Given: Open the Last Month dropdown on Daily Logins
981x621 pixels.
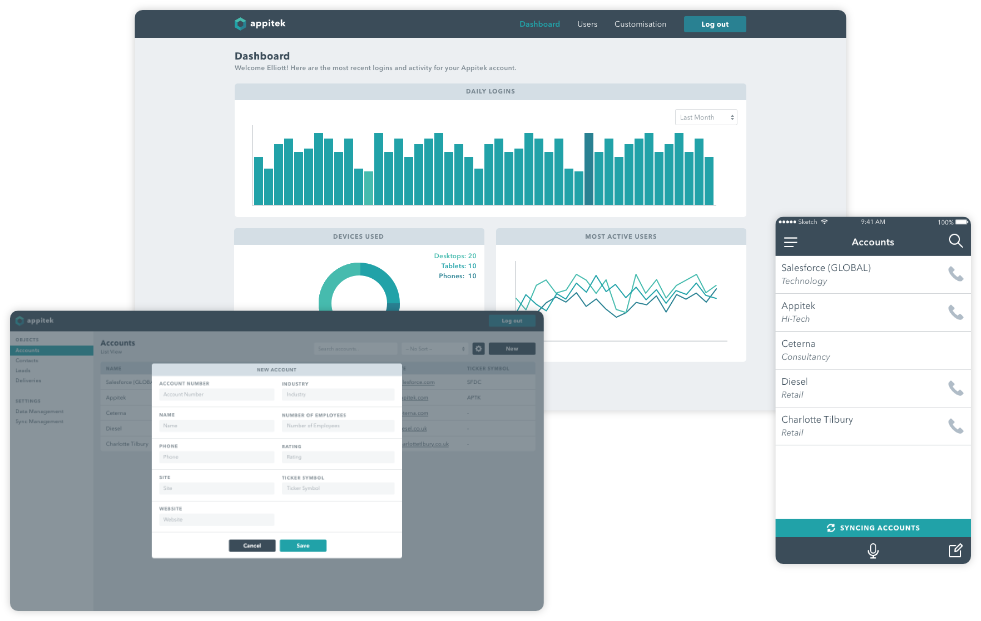Looking at the screenshot, I should click(706, 117).
